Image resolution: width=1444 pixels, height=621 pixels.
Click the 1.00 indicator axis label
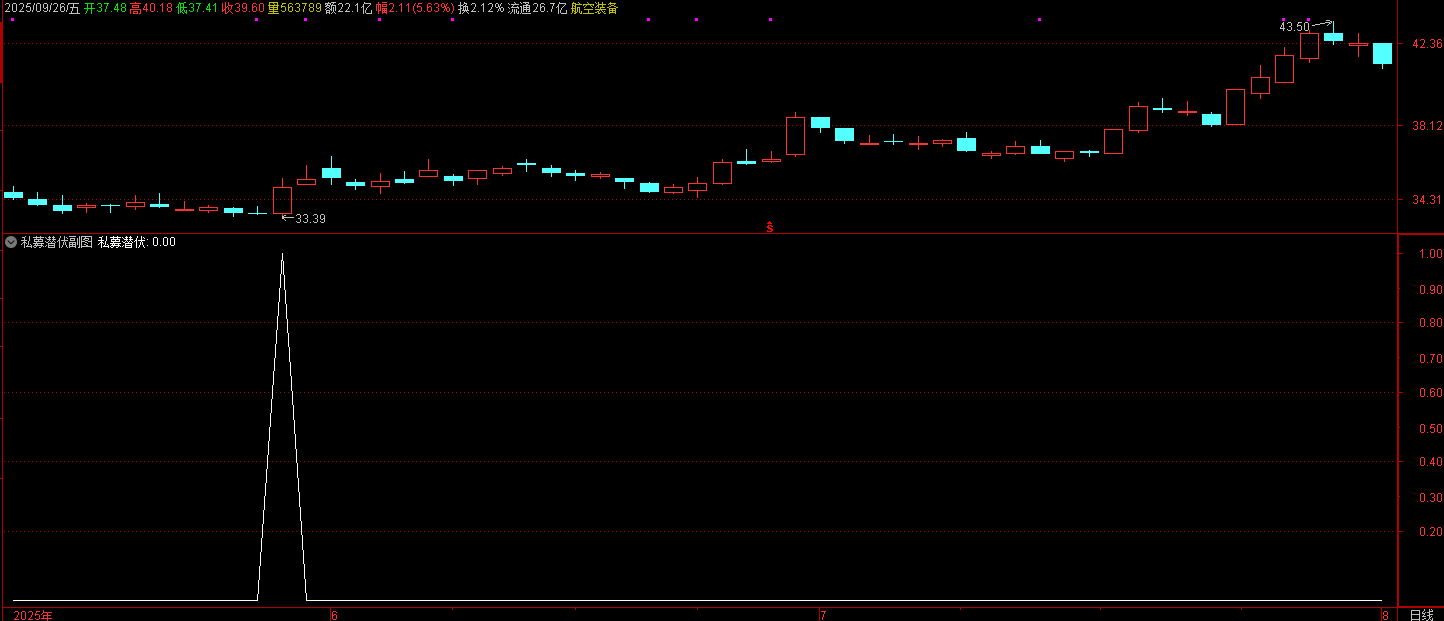(x=1430, y=254)
